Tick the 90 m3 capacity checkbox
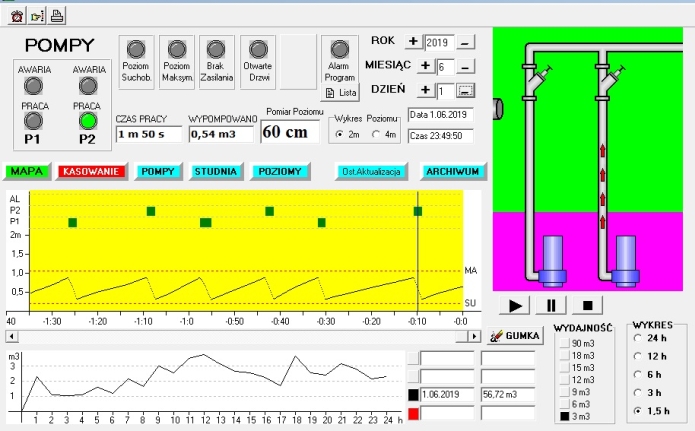 [565, 344]
